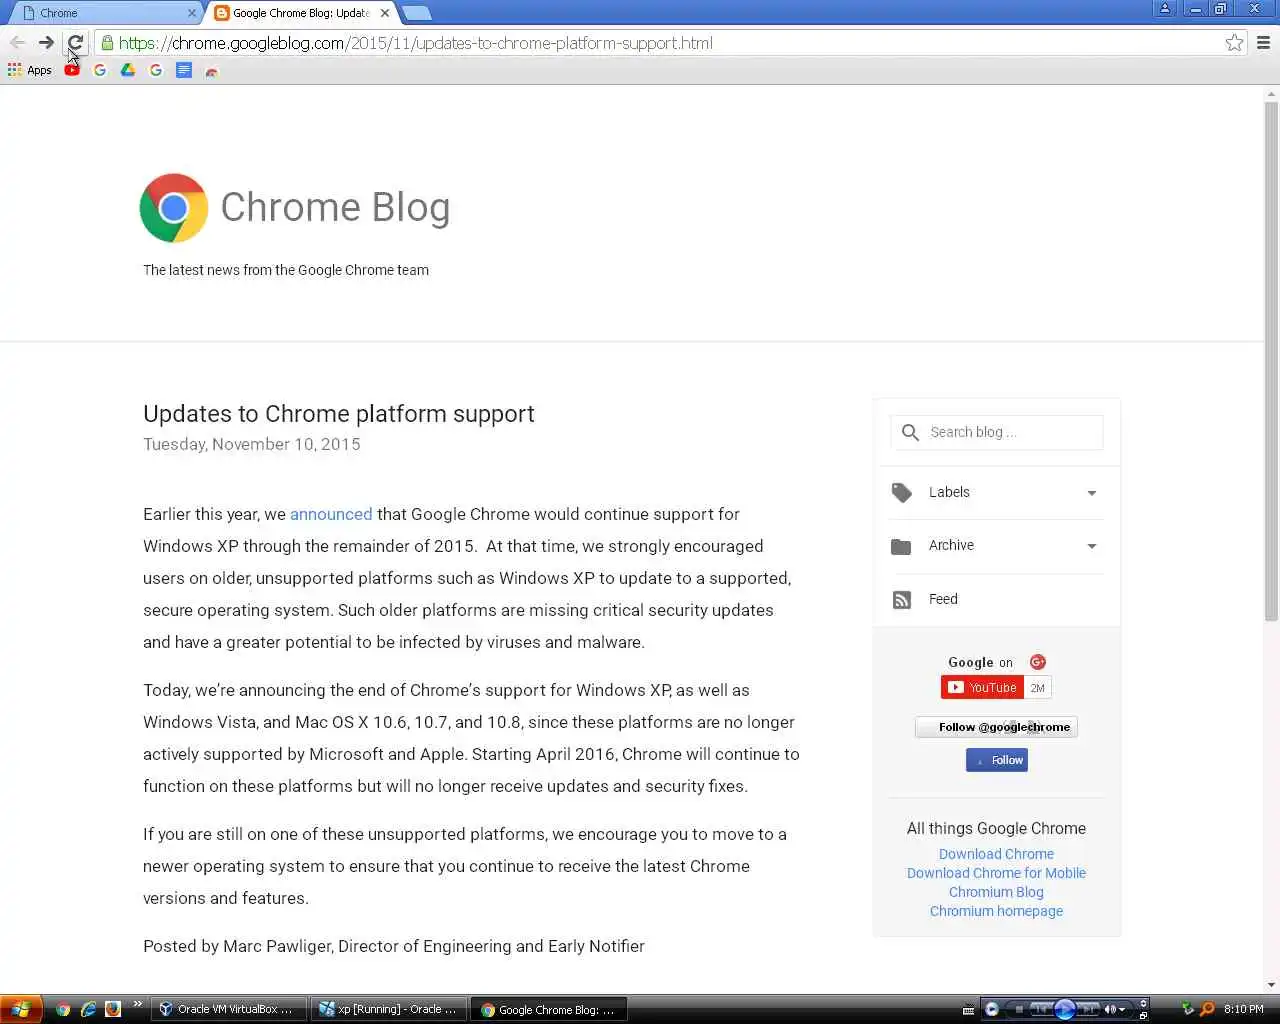1280x1024 pixels.
Task: Focus the Search blog input field
Action: click(x=996, y=432)
